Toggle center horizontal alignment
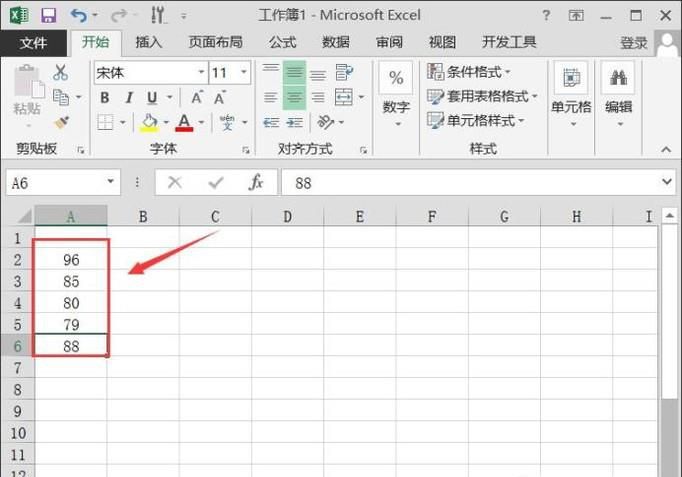Image resolution: width=682 pixels, height=477 pixels. [x=294, y=97]
